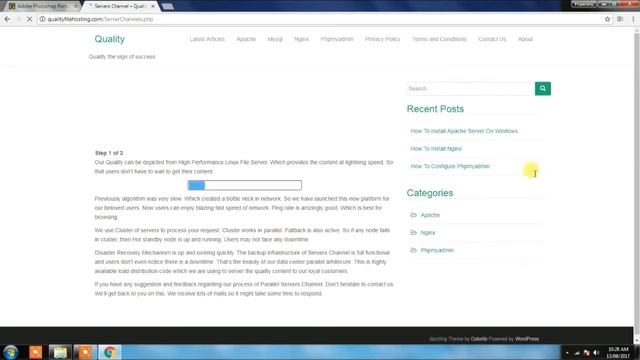Click the volume speaker tray icon
The height and width of the screenshot is (360, 640).
pyautogui.click(x=596, y=352)
